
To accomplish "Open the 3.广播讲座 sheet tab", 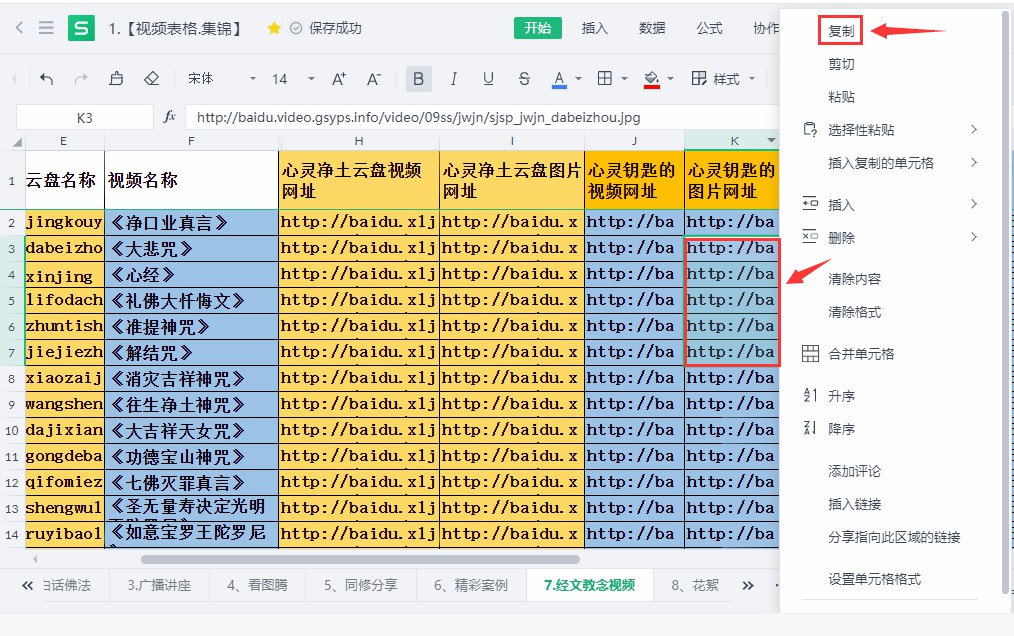I will (159, 586).
